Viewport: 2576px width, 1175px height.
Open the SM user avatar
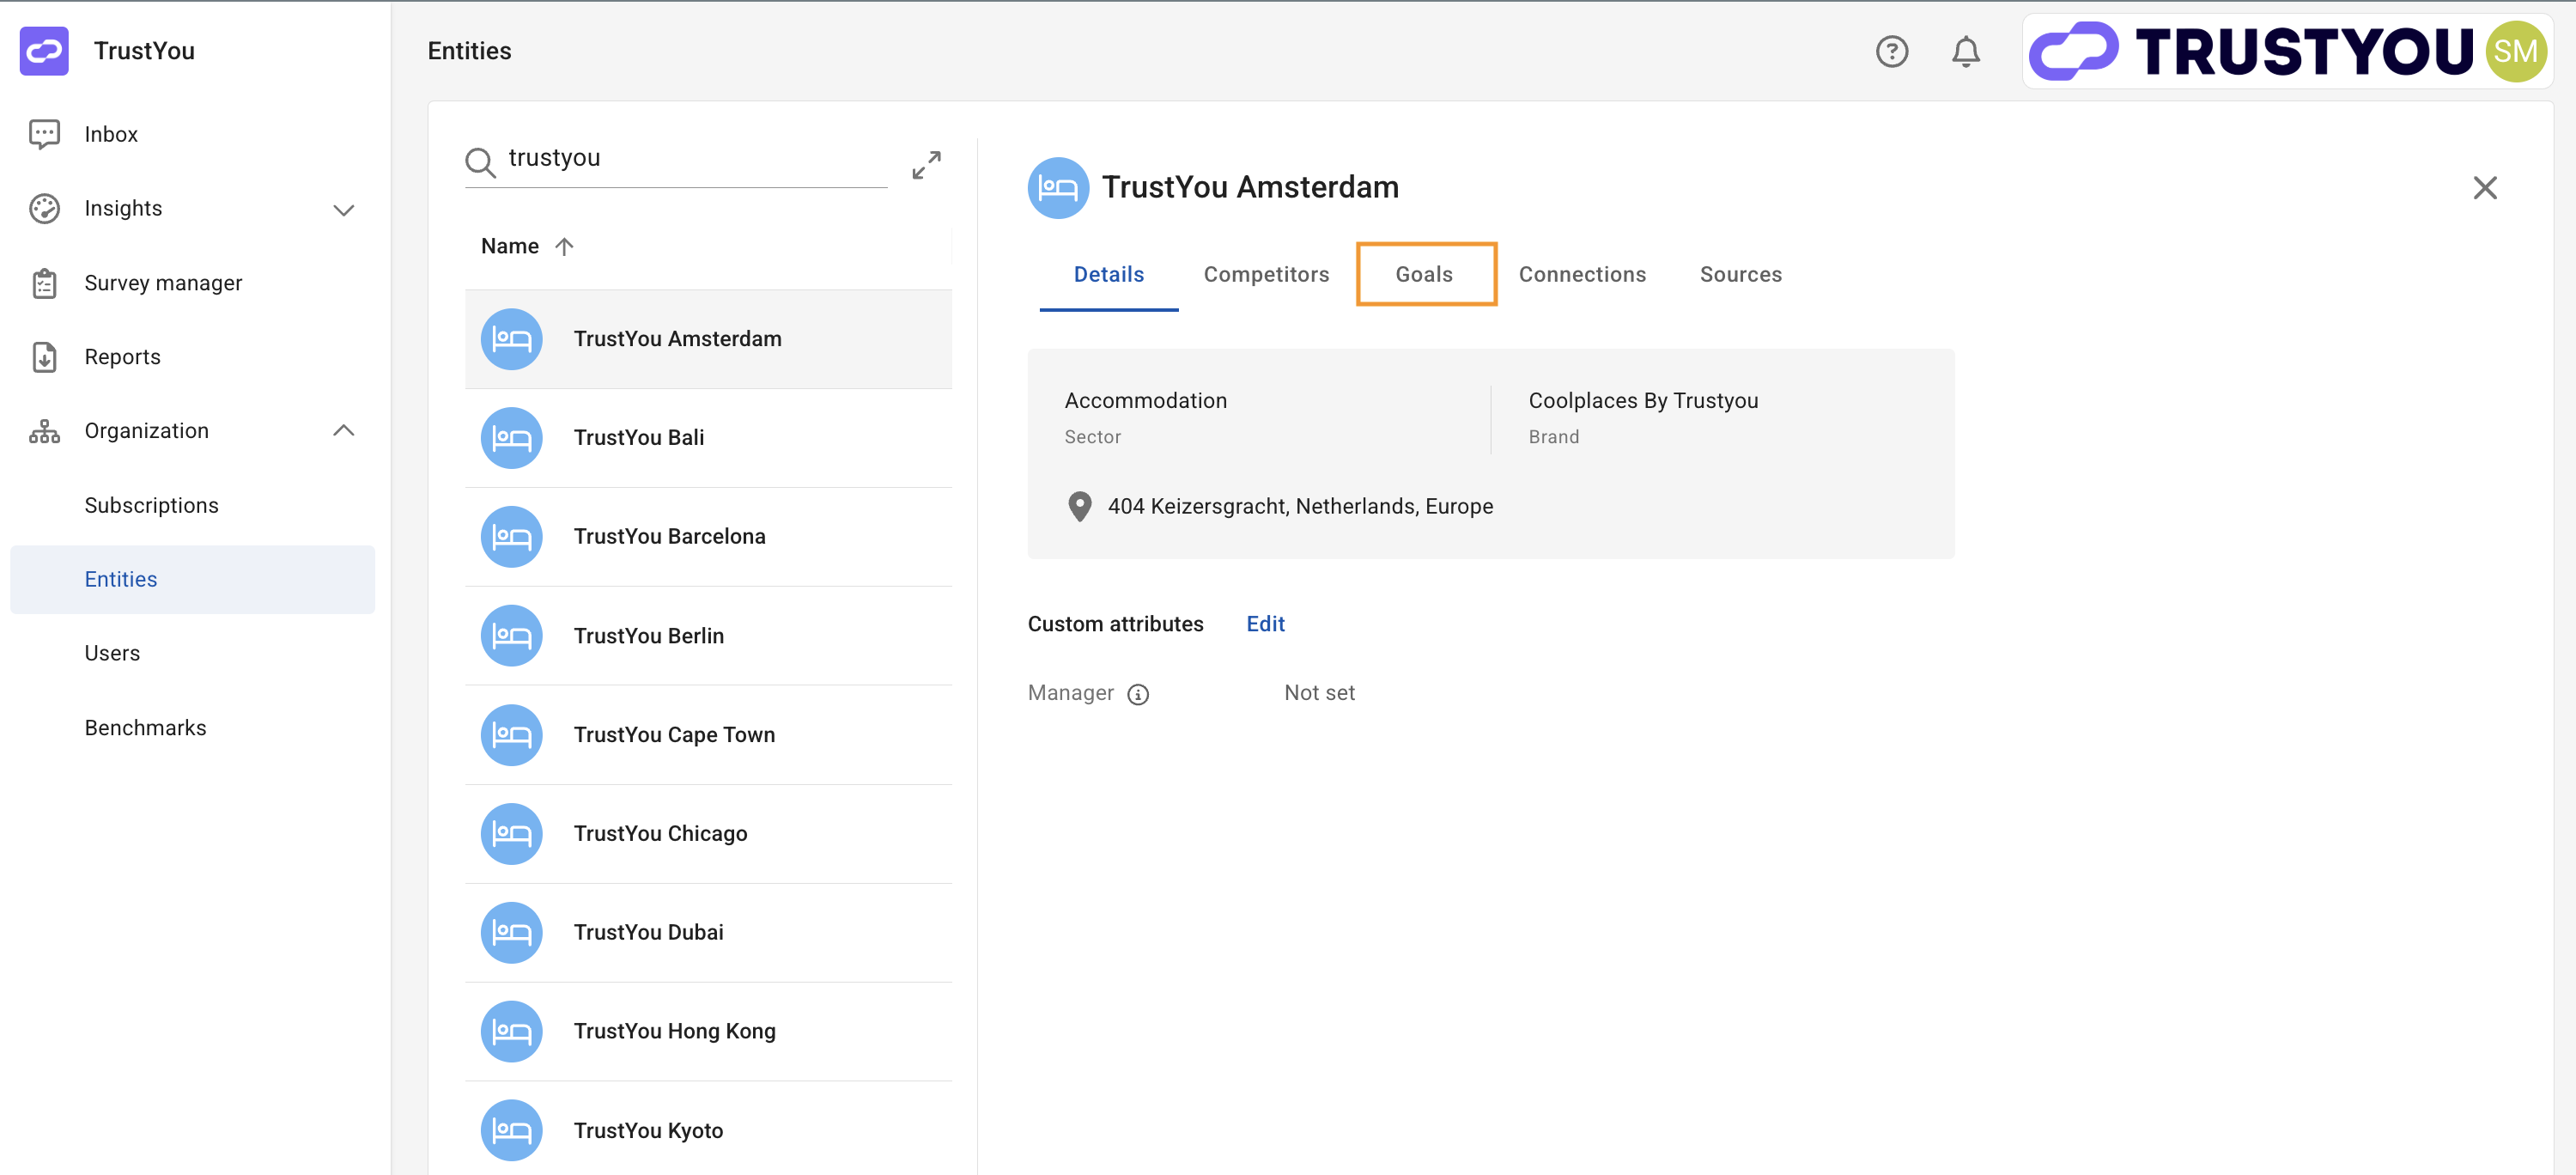coord(2515,51)
